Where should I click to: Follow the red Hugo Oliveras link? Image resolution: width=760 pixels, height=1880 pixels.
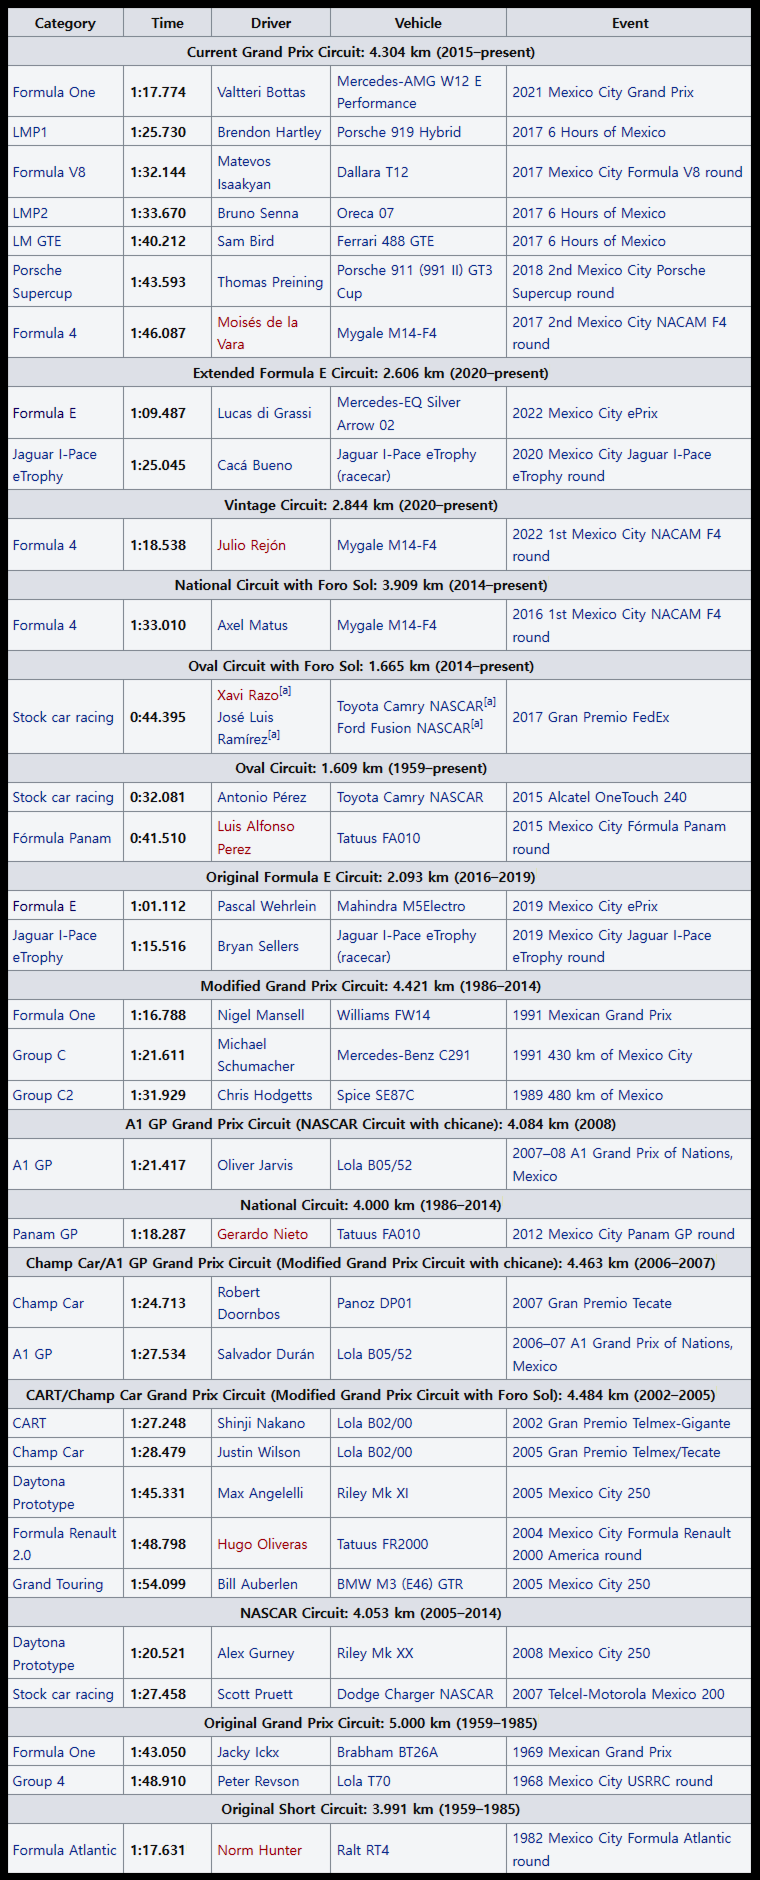[262, 1544]
